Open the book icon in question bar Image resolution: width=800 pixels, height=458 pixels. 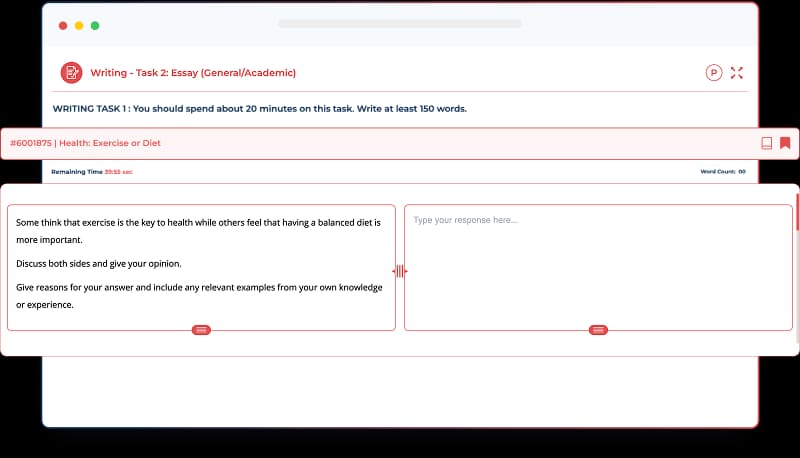click(767, 143)
